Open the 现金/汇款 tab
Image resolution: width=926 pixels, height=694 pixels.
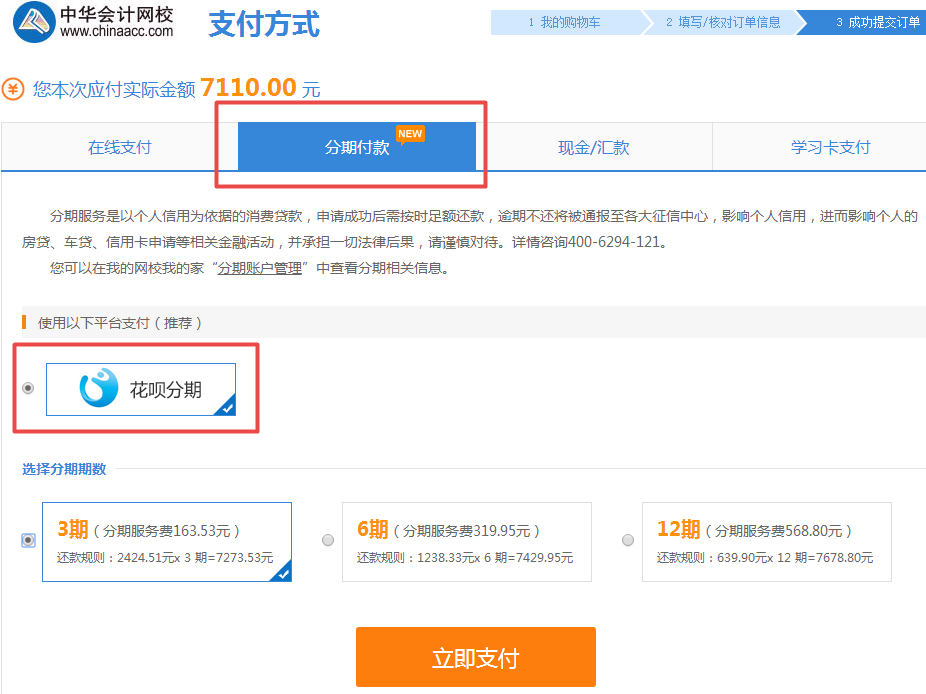pos(594,147)
